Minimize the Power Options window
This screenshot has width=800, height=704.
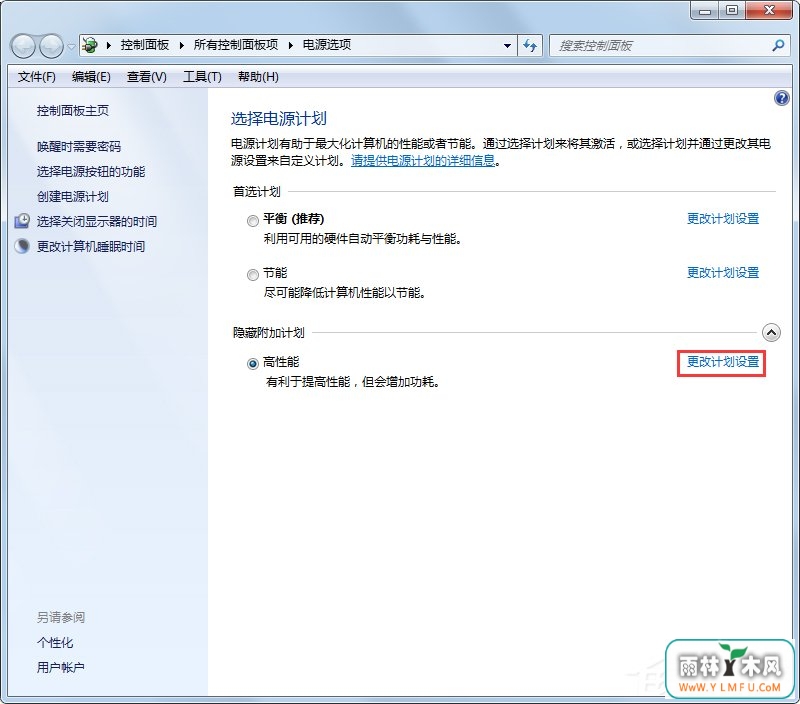click(x=705, y=10)
